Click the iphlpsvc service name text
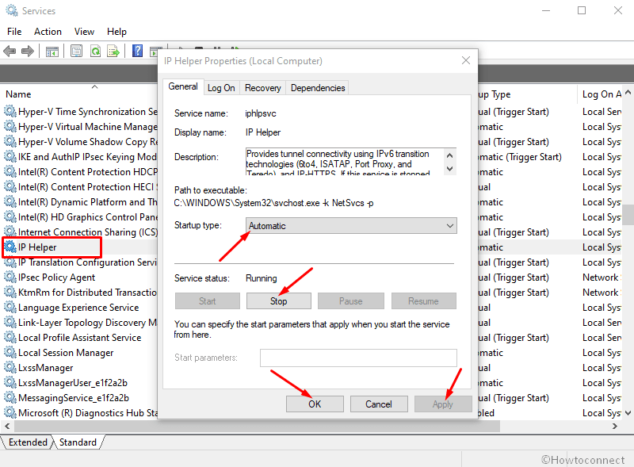 tap(261, 114)
